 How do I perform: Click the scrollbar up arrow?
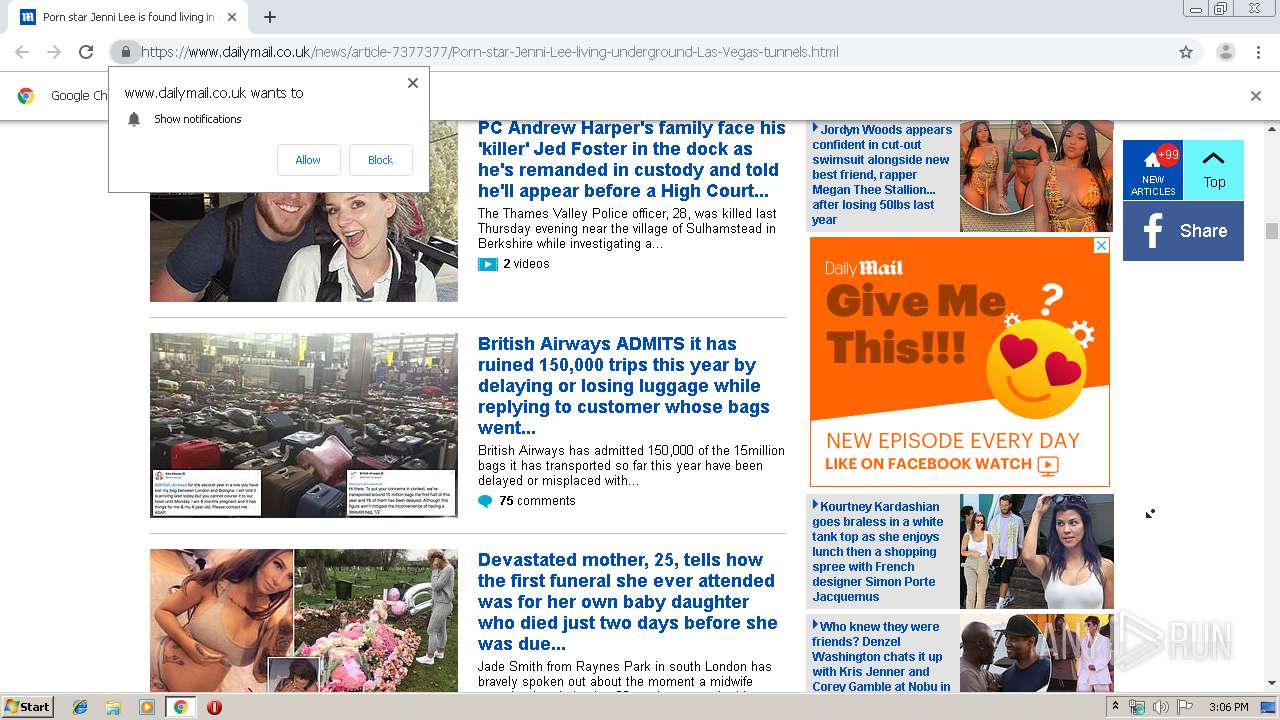coord(1272,128)
